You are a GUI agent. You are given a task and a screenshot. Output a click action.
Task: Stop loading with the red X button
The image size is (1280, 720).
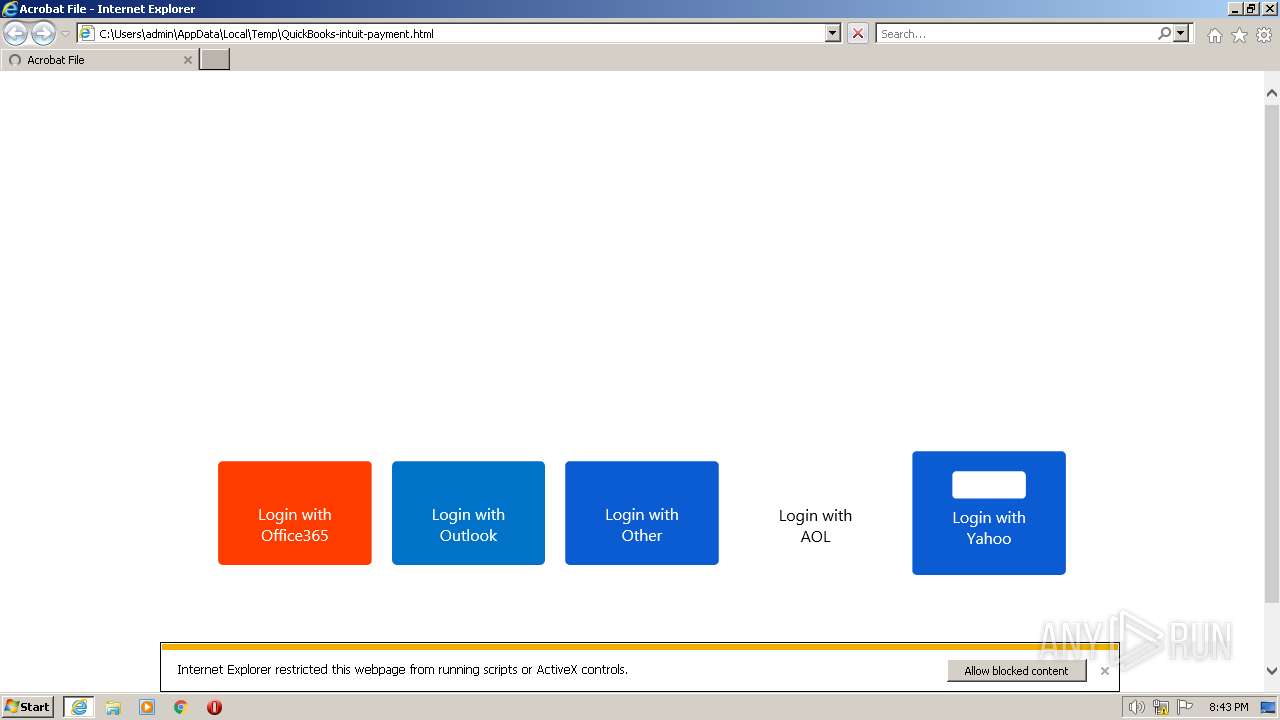858,33
